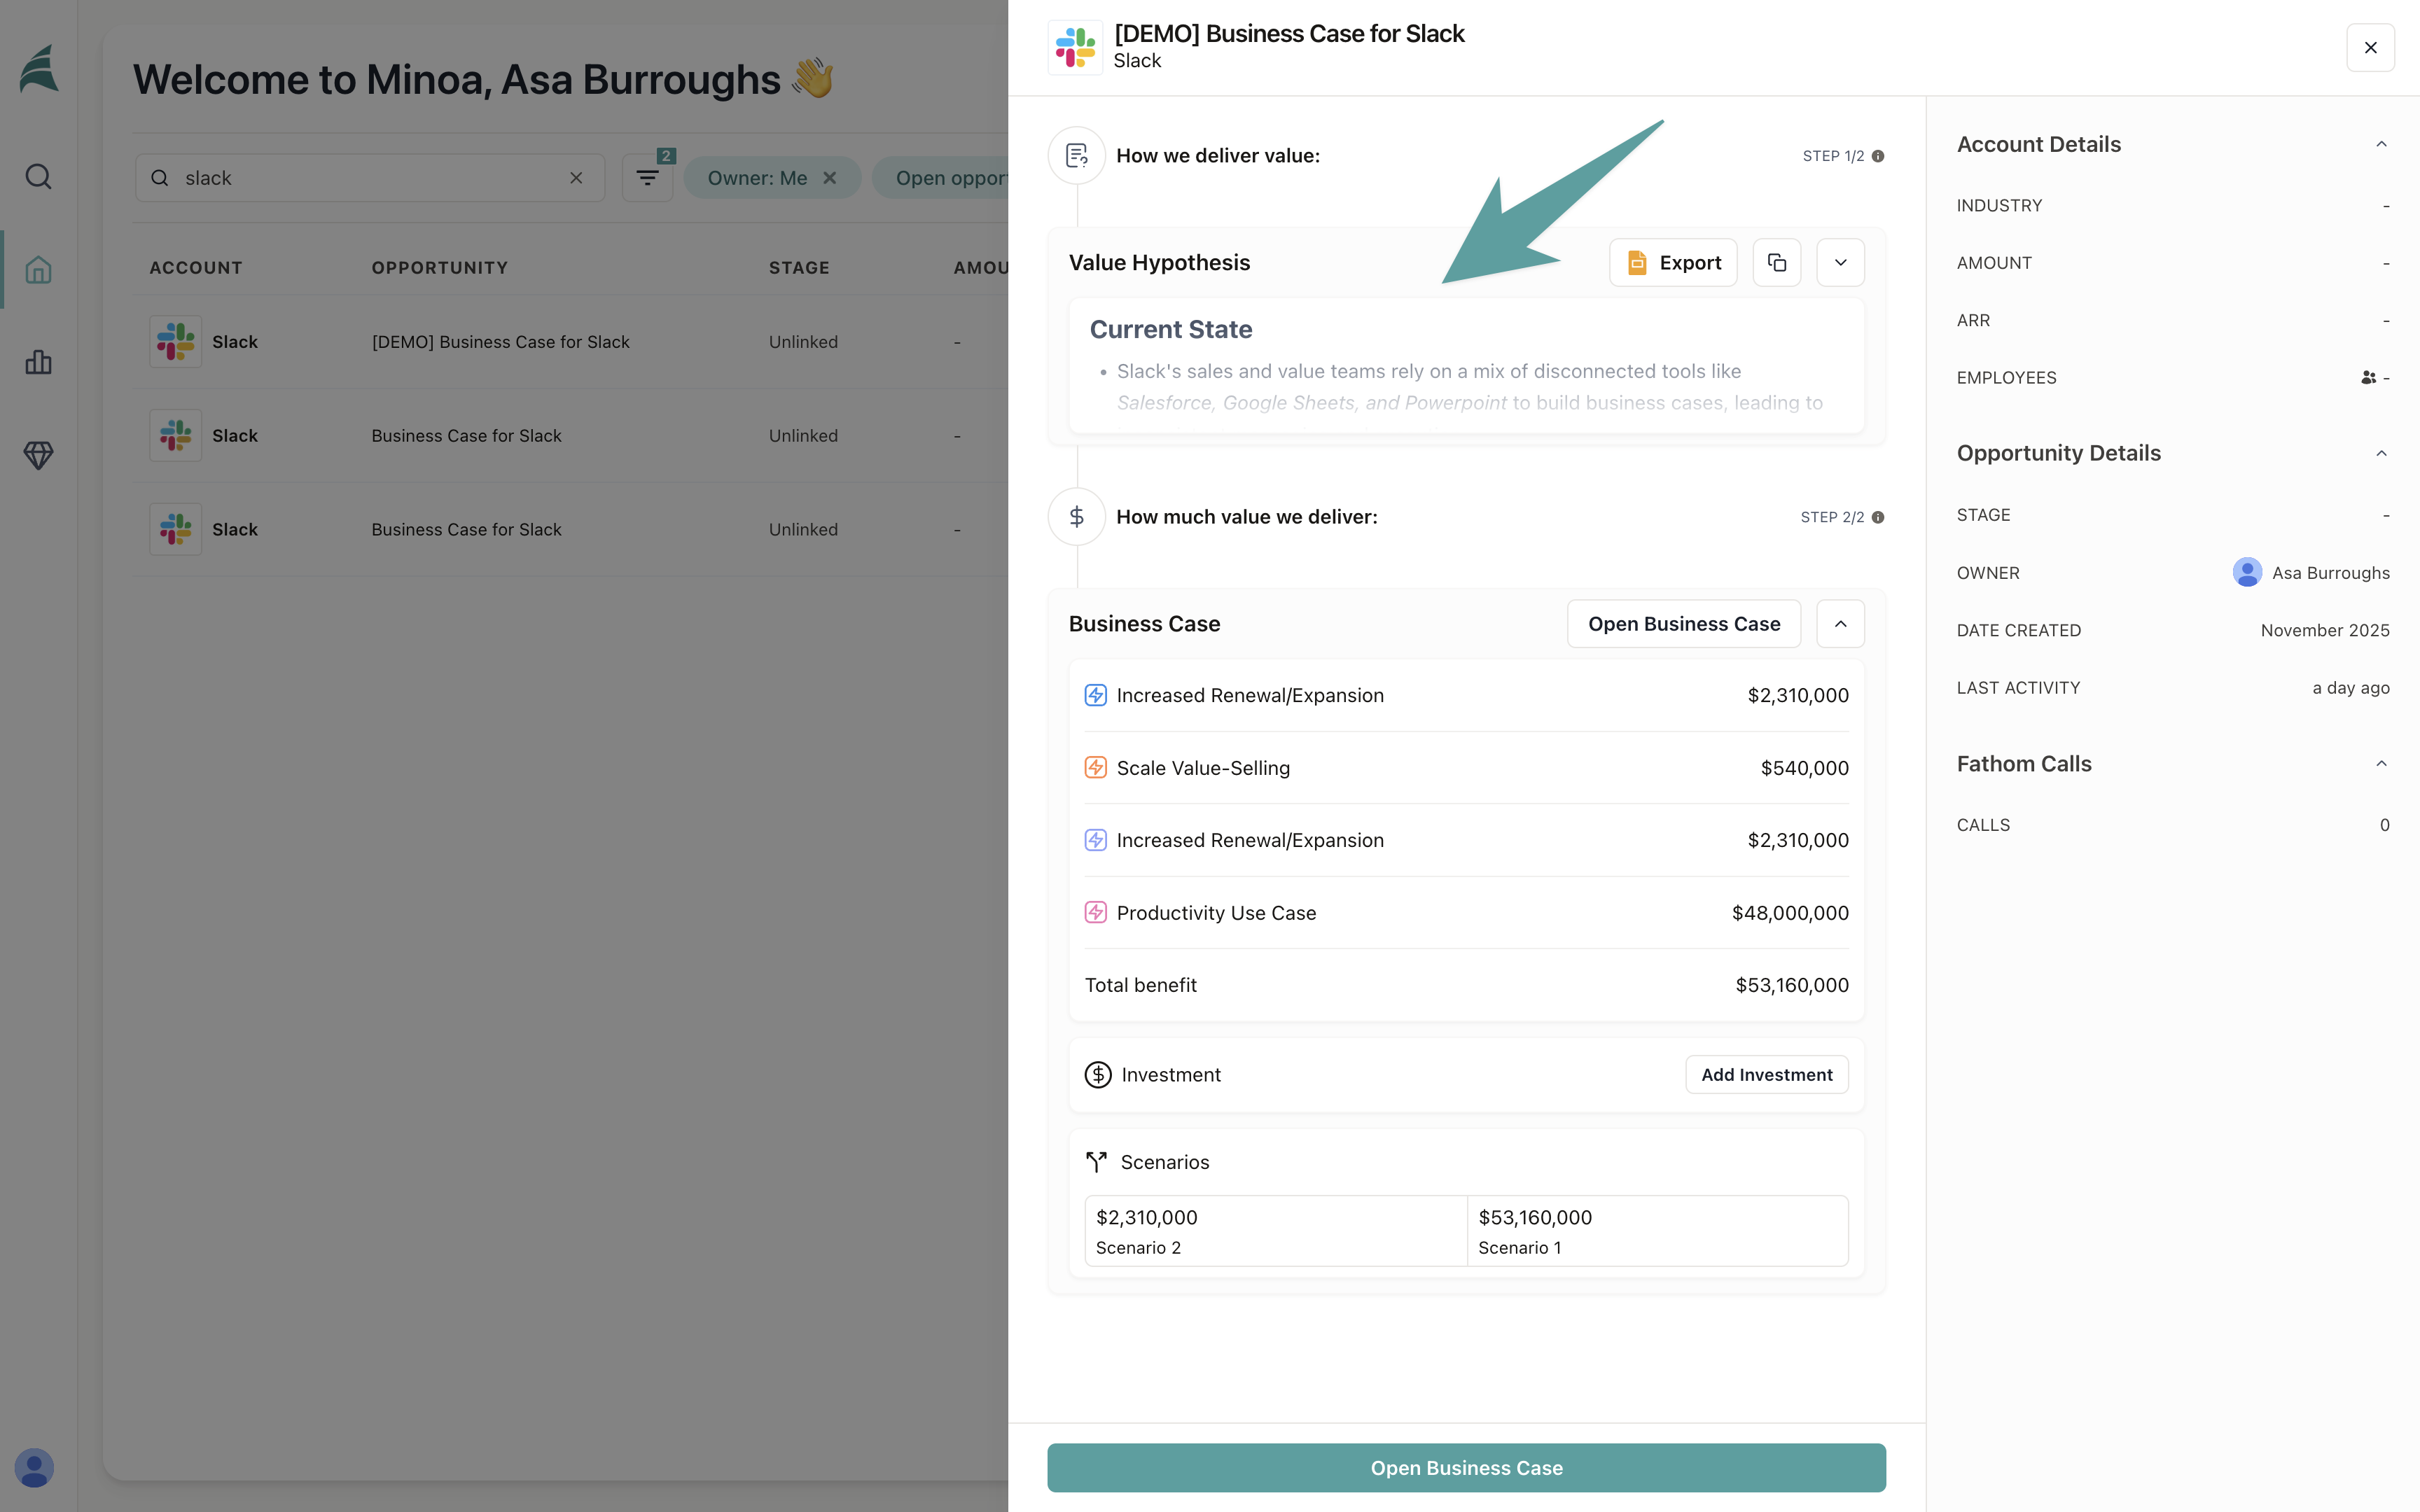Click the Owner Asa Burroughs value
The height and width of the screenshot is (1512, 2420).
(x=2311, y=572)
